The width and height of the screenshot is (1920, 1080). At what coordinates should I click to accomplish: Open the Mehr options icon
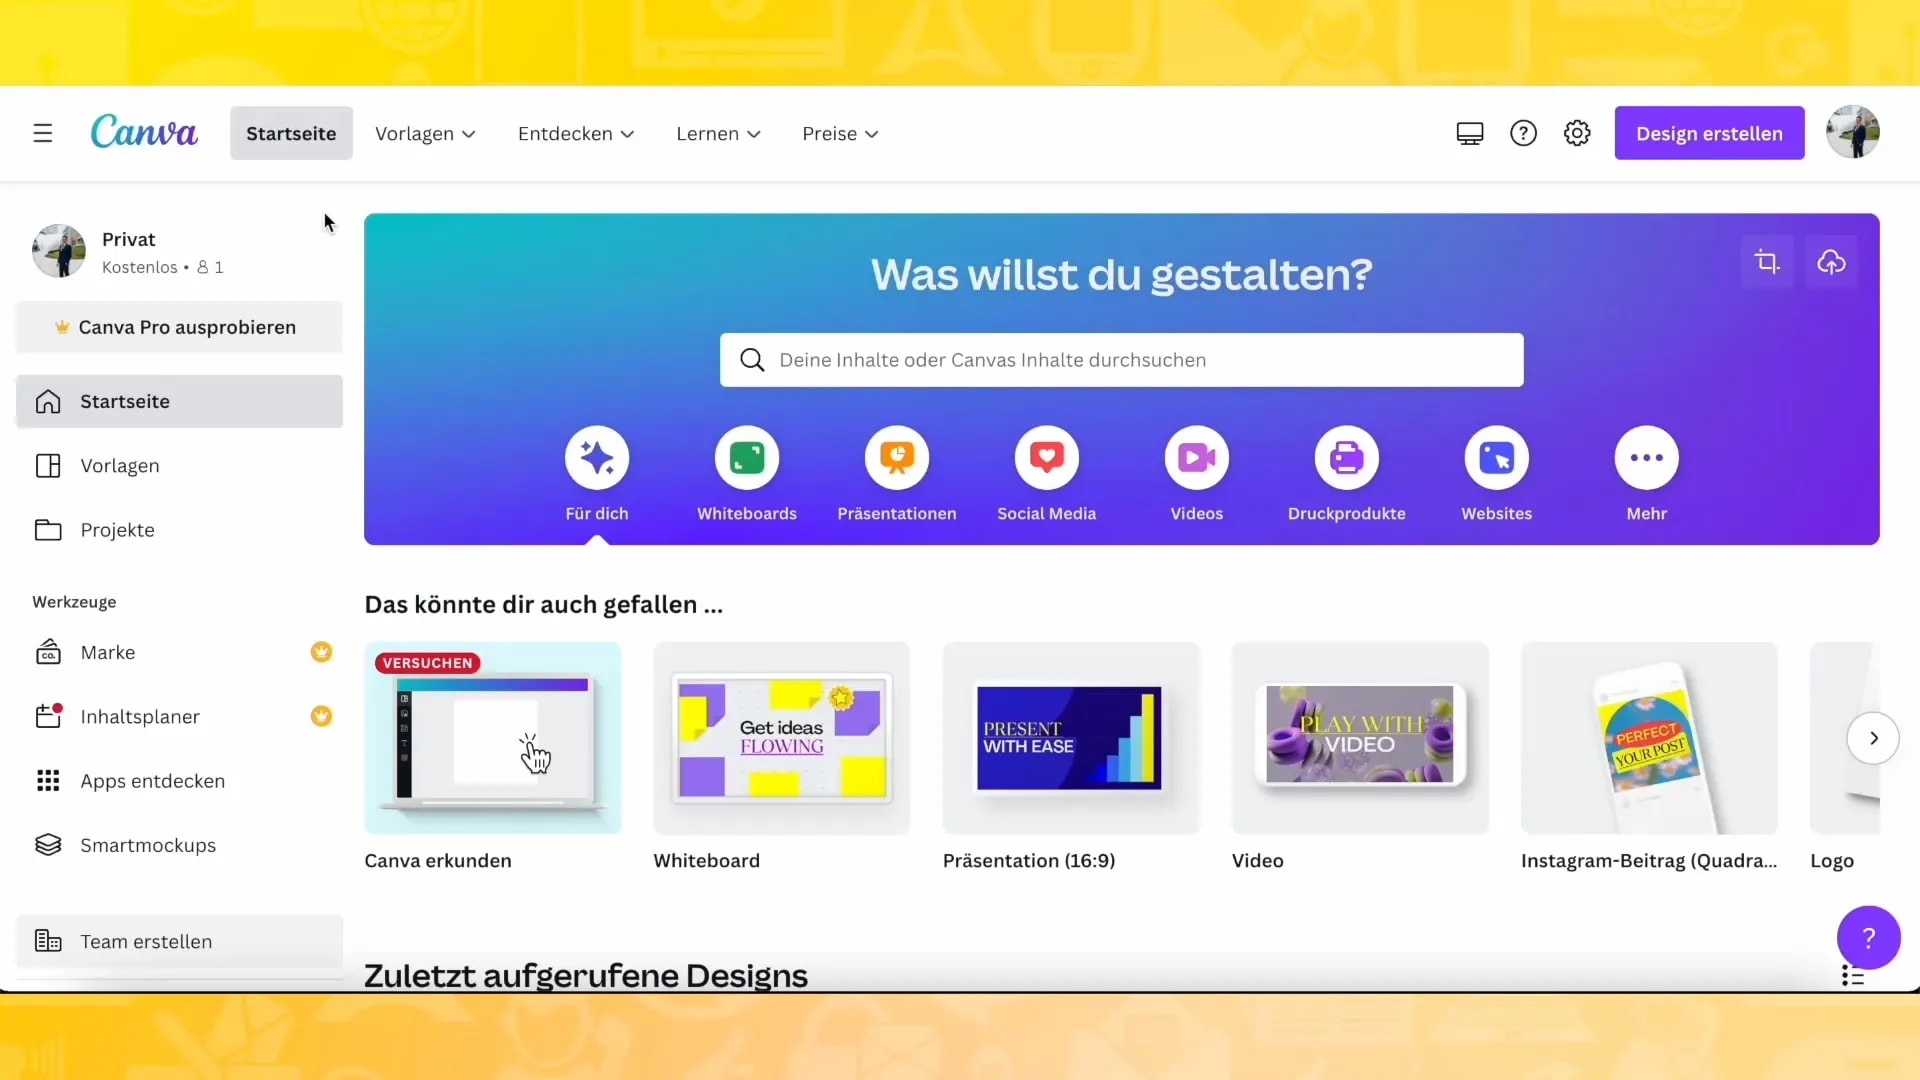[x=1646, y=457]
